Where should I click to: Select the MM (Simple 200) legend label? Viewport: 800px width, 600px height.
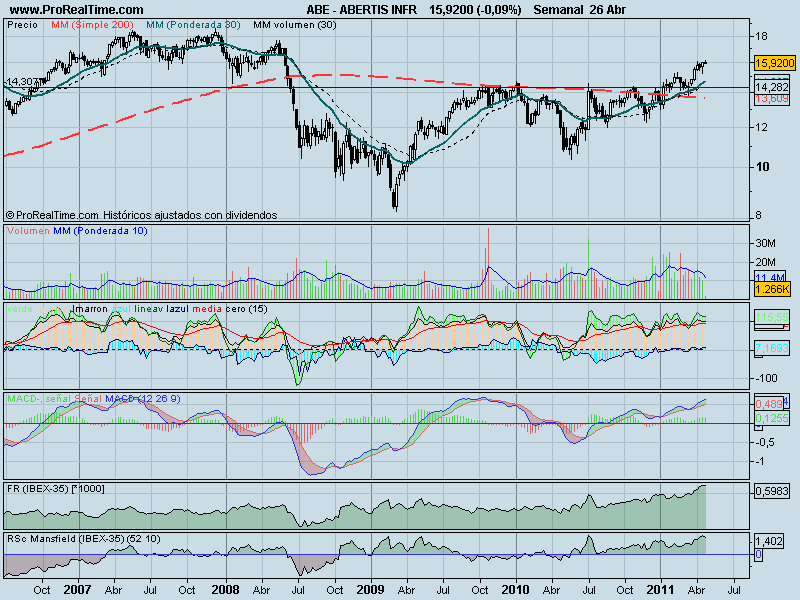coord(92,25)
